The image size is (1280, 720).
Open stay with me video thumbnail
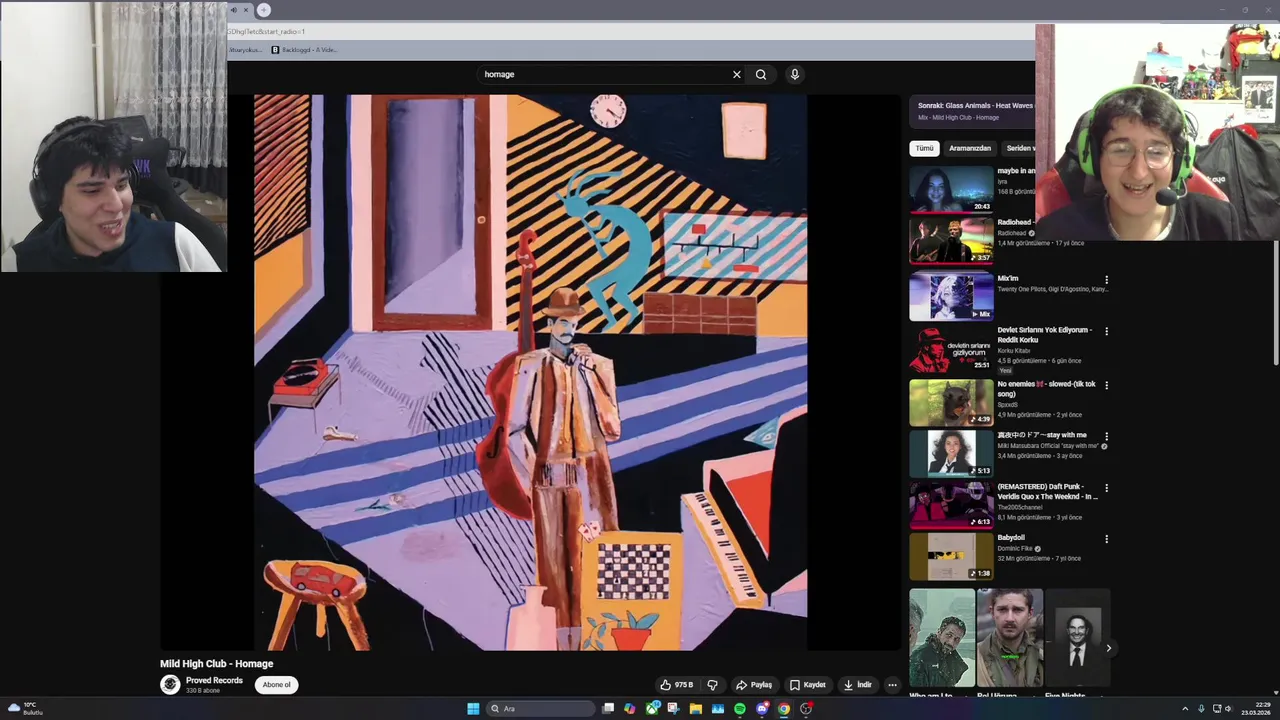951,453
